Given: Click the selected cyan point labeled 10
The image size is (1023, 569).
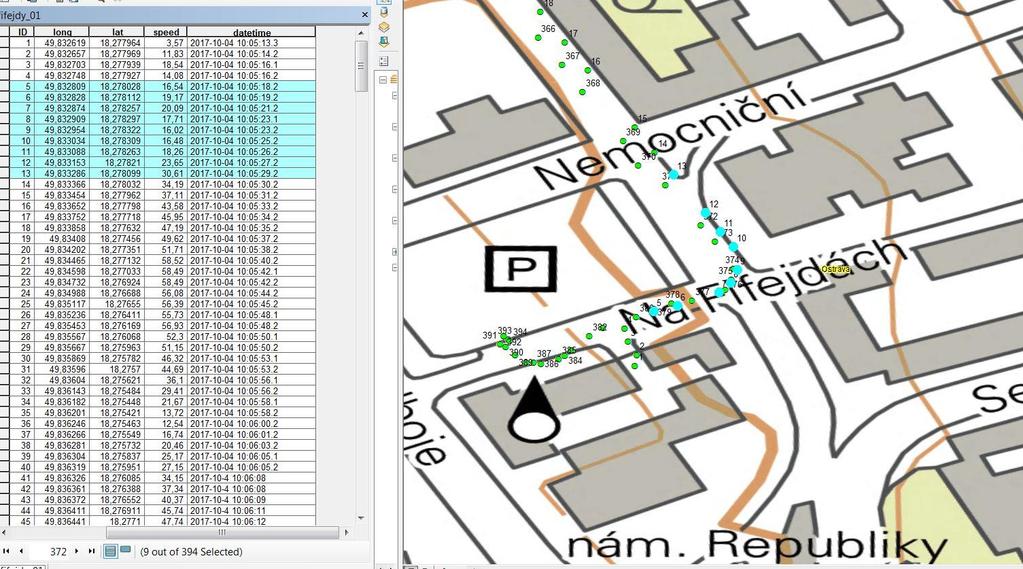Looking at the screenshot, I should coord(733,247).
